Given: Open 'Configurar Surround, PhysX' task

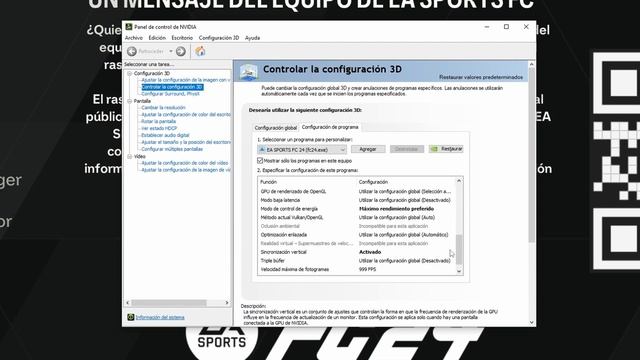Looking at the screenshot, I should [x=170, y=94].
